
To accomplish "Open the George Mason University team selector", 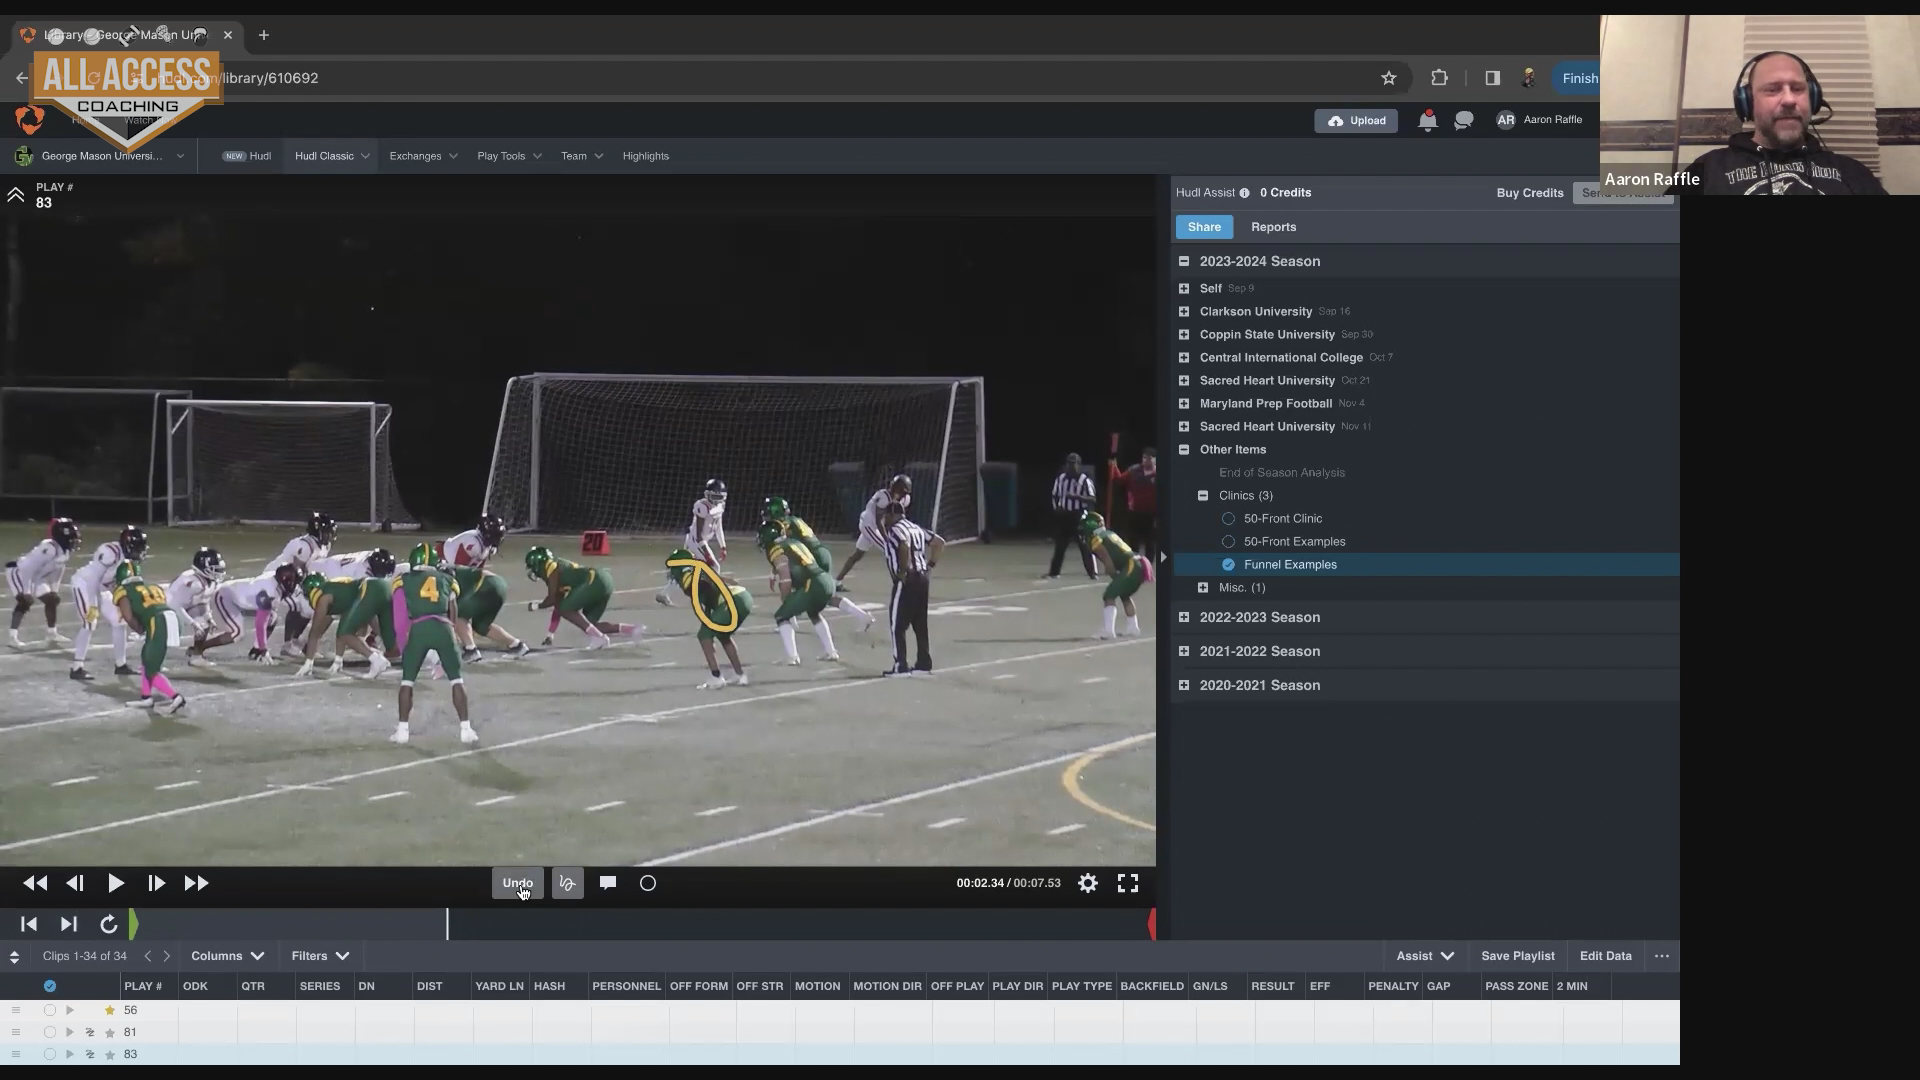I will click(x=100, y=156).
